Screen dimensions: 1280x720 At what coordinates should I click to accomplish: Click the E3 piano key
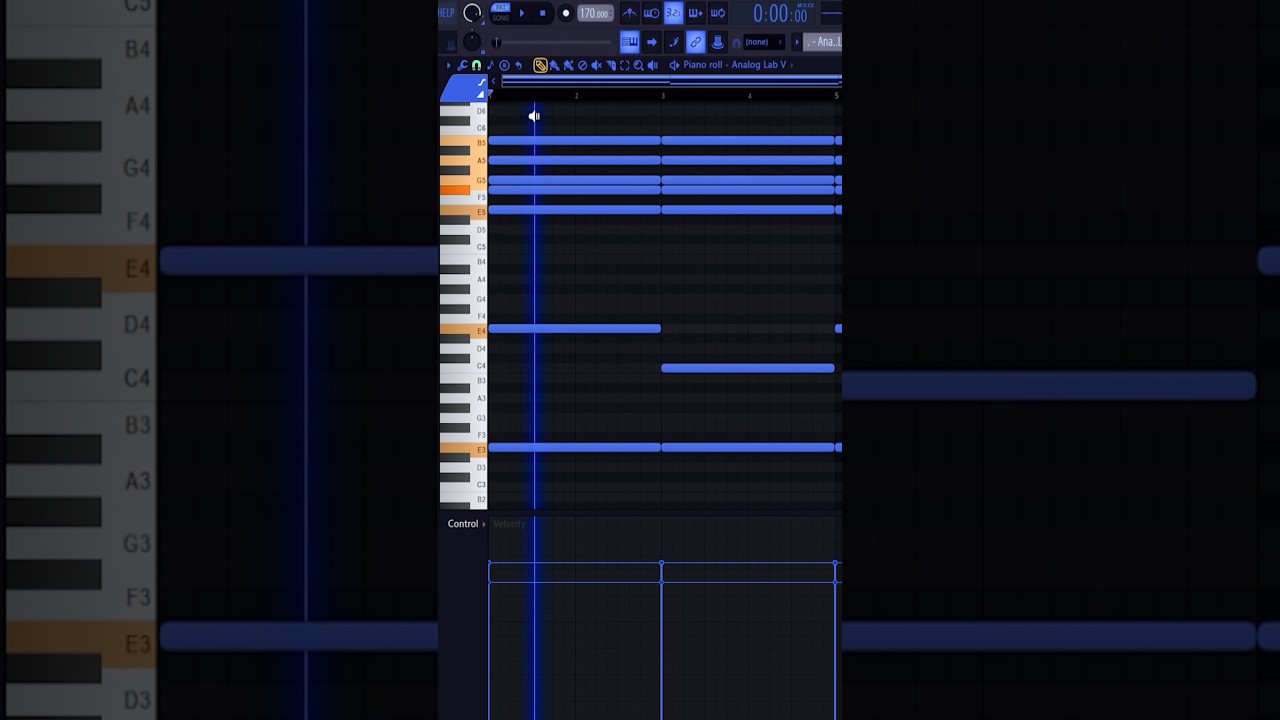pos(463,449)
